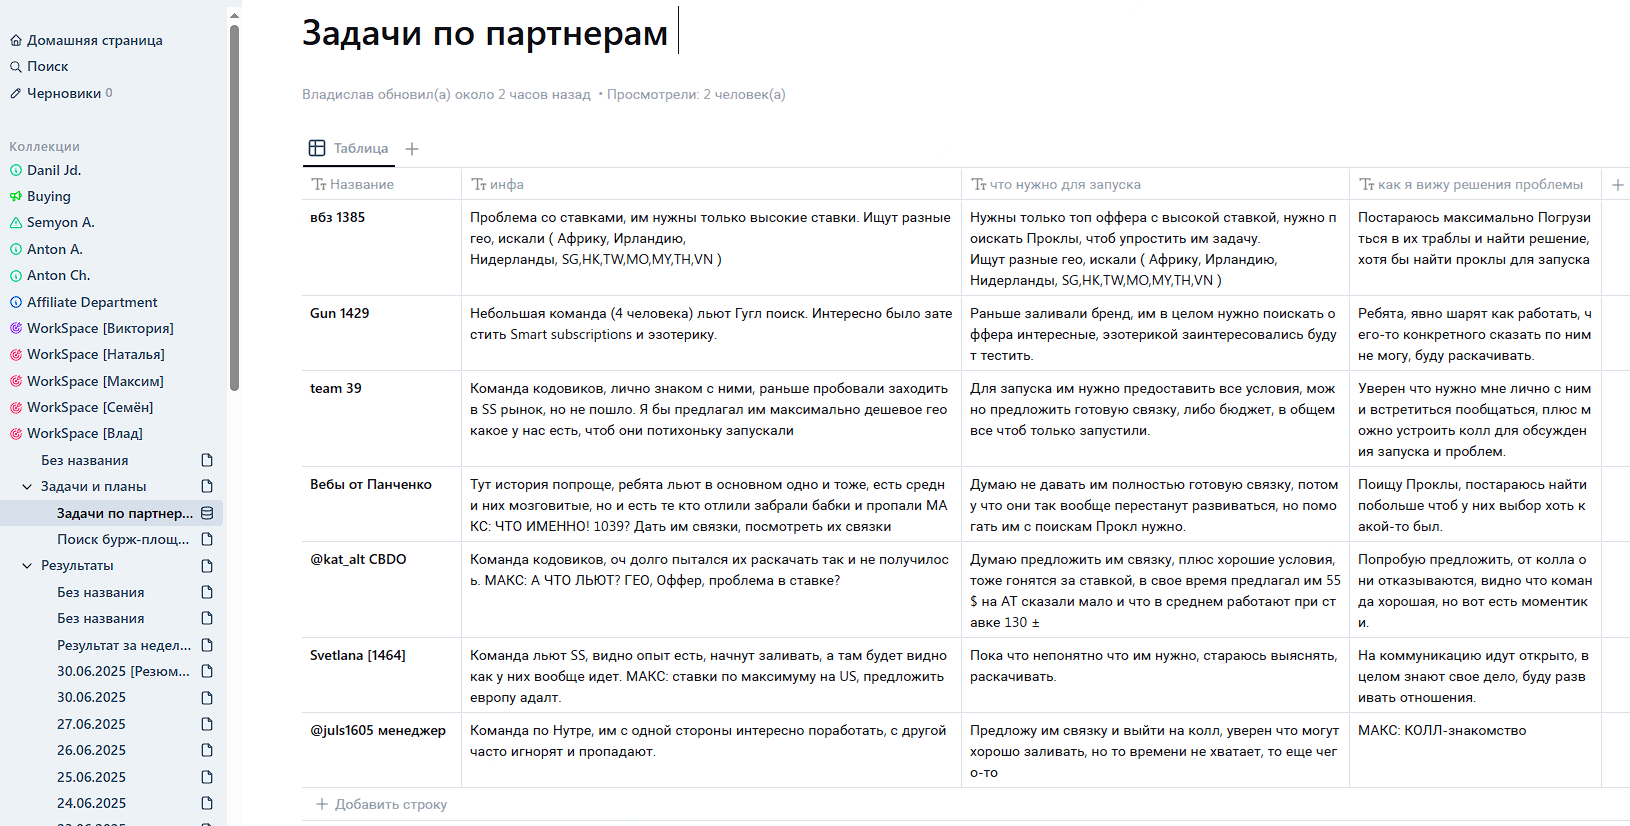Click document icon next to 30.06.2025 [Резюм...
The image size is (1630, 826).
(x=207, y=671)
